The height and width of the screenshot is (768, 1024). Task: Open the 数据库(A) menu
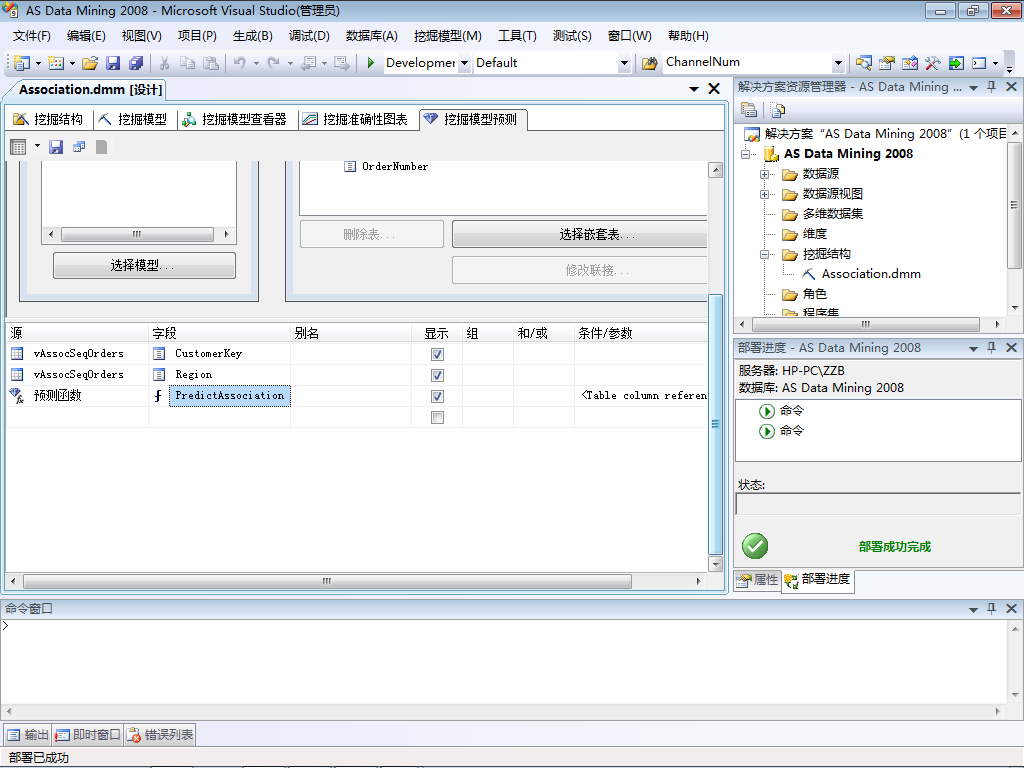tap(372, 36)
